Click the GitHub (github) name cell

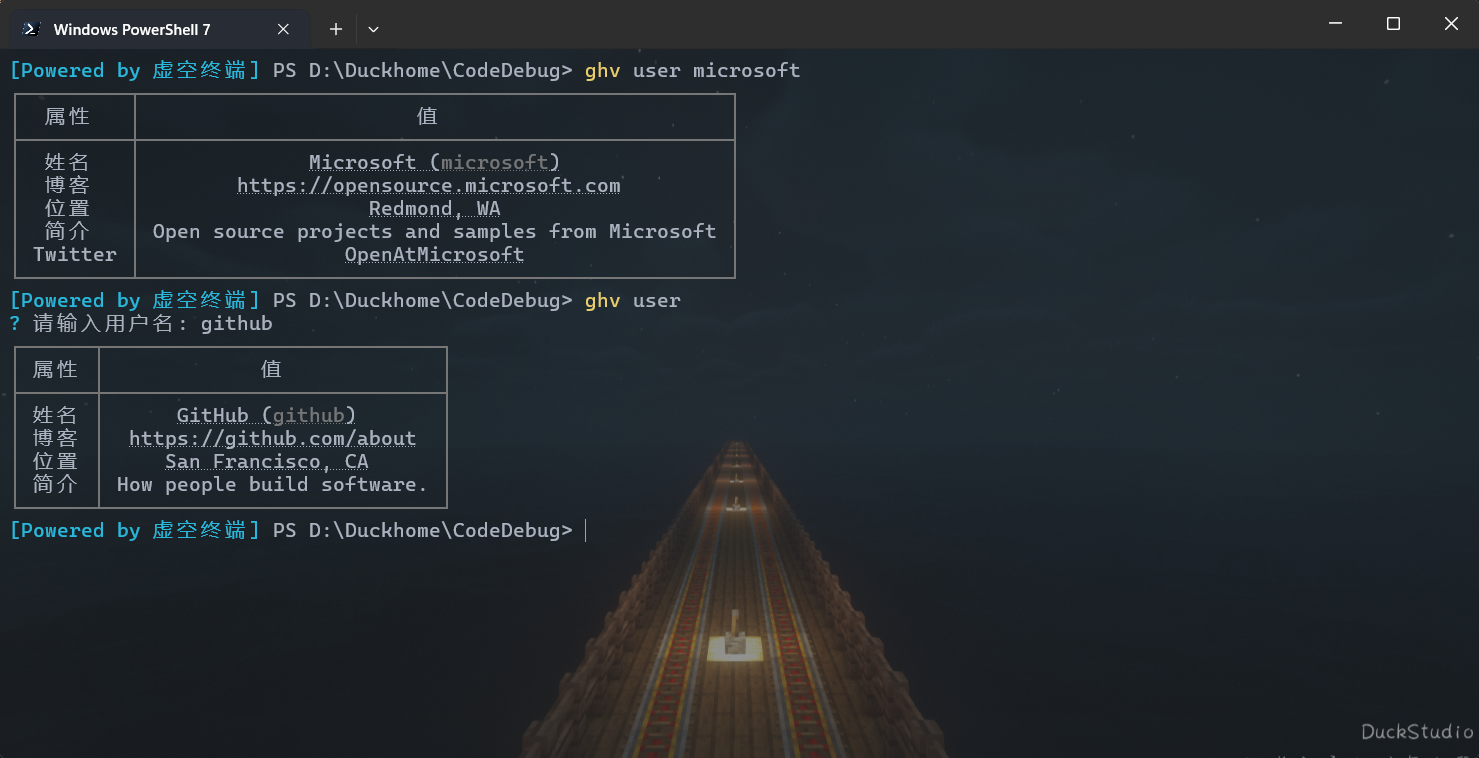(x=267, y=415)
